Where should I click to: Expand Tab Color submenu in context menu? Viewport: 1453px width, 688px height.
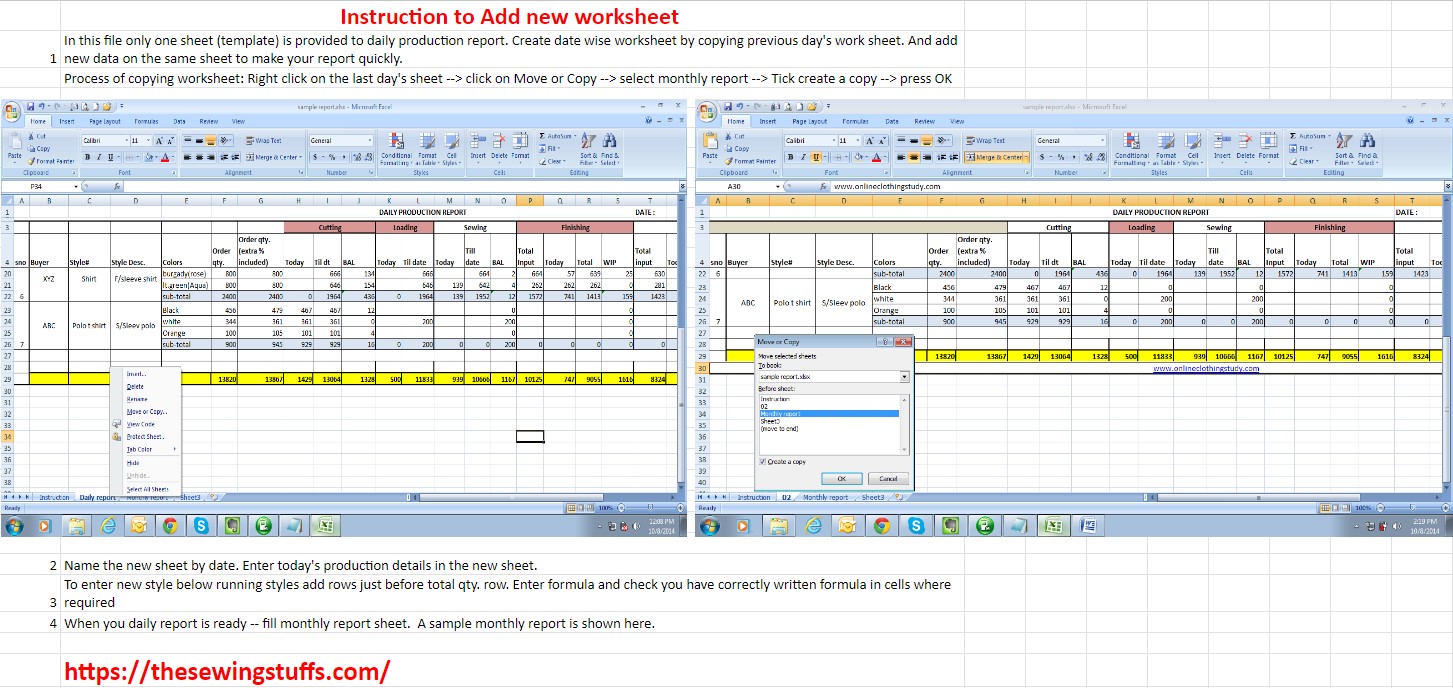click(145, 449)
